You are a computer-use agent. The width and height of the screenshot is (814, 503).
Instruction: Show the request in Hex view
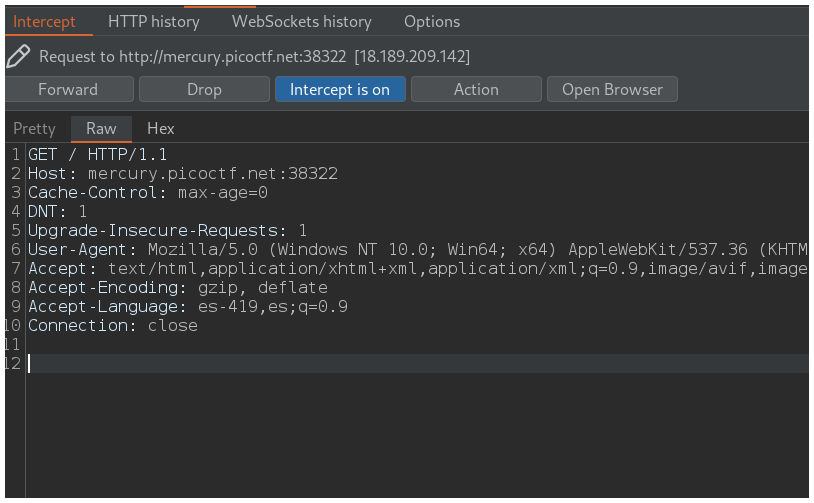tap(161, 128)
